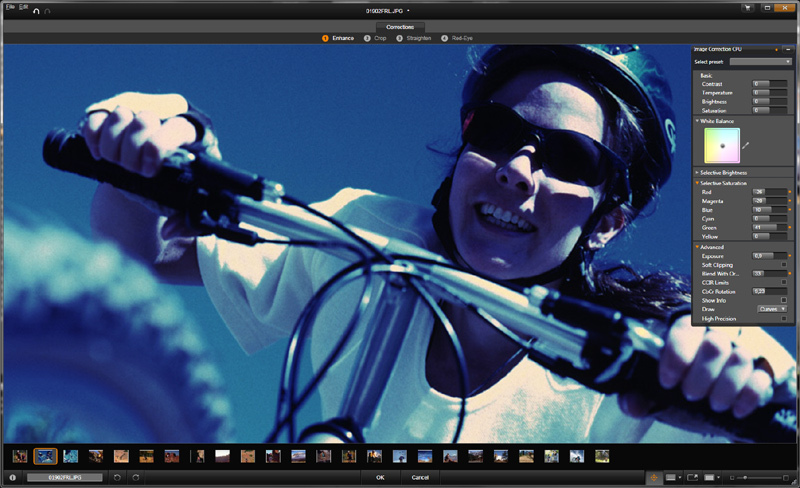Reset Blue saturation via its orange dot

[790, 209]
